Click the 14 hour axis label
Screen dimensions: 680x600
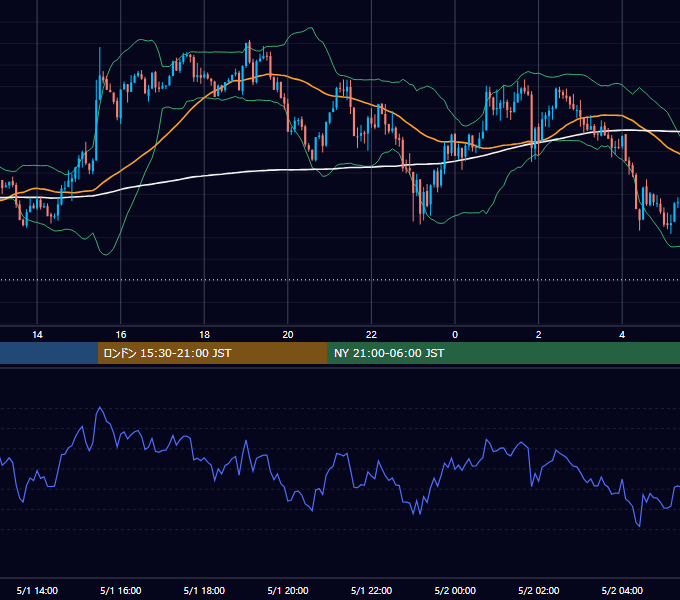point(37,335)
